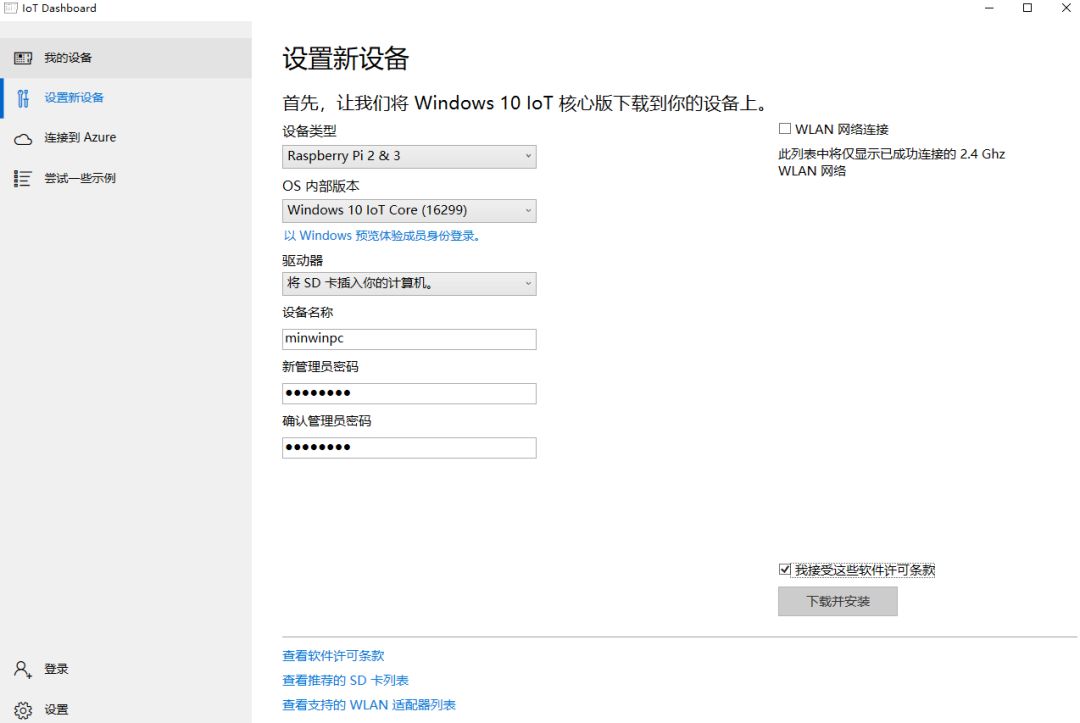Viewport: 1080px width, 723px height.
Task: Click the 设备名称 field containing minwinpc
Action: coord(409,339)
